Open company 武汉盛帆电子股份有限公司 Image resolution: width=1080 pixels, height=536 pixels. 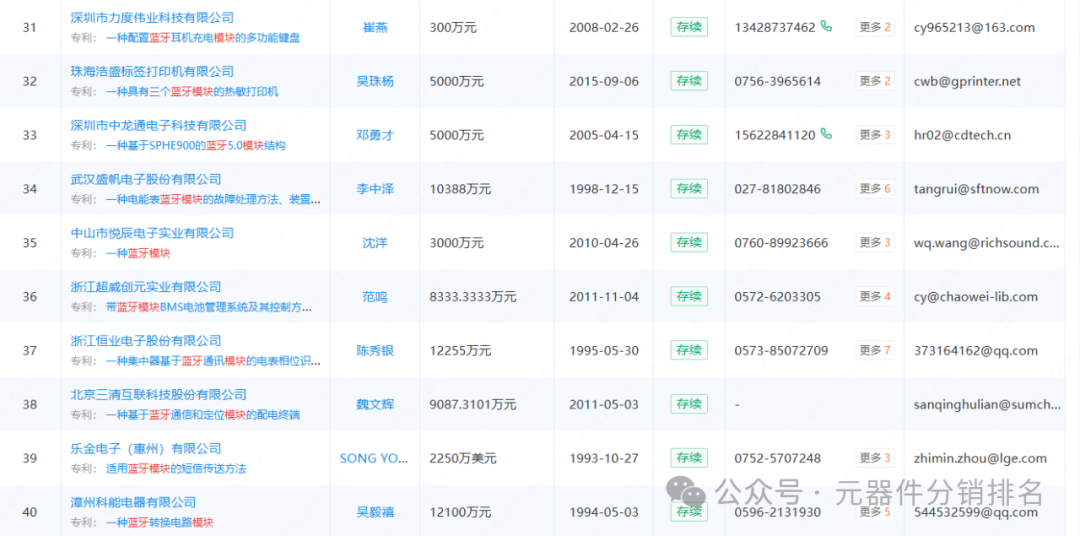pyautogui.click(x=146, y=179)
